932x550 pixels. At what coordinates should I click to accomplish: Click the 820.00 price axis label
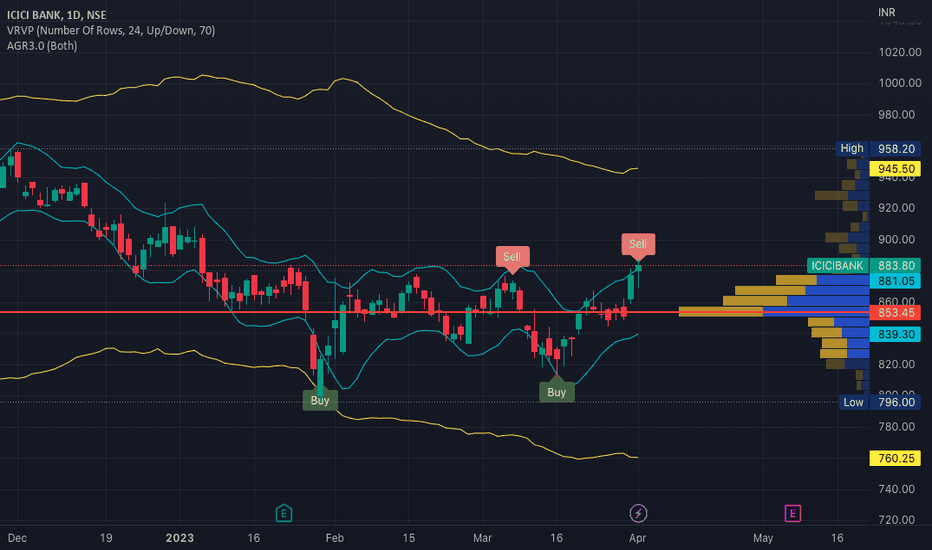coord(896,364)
